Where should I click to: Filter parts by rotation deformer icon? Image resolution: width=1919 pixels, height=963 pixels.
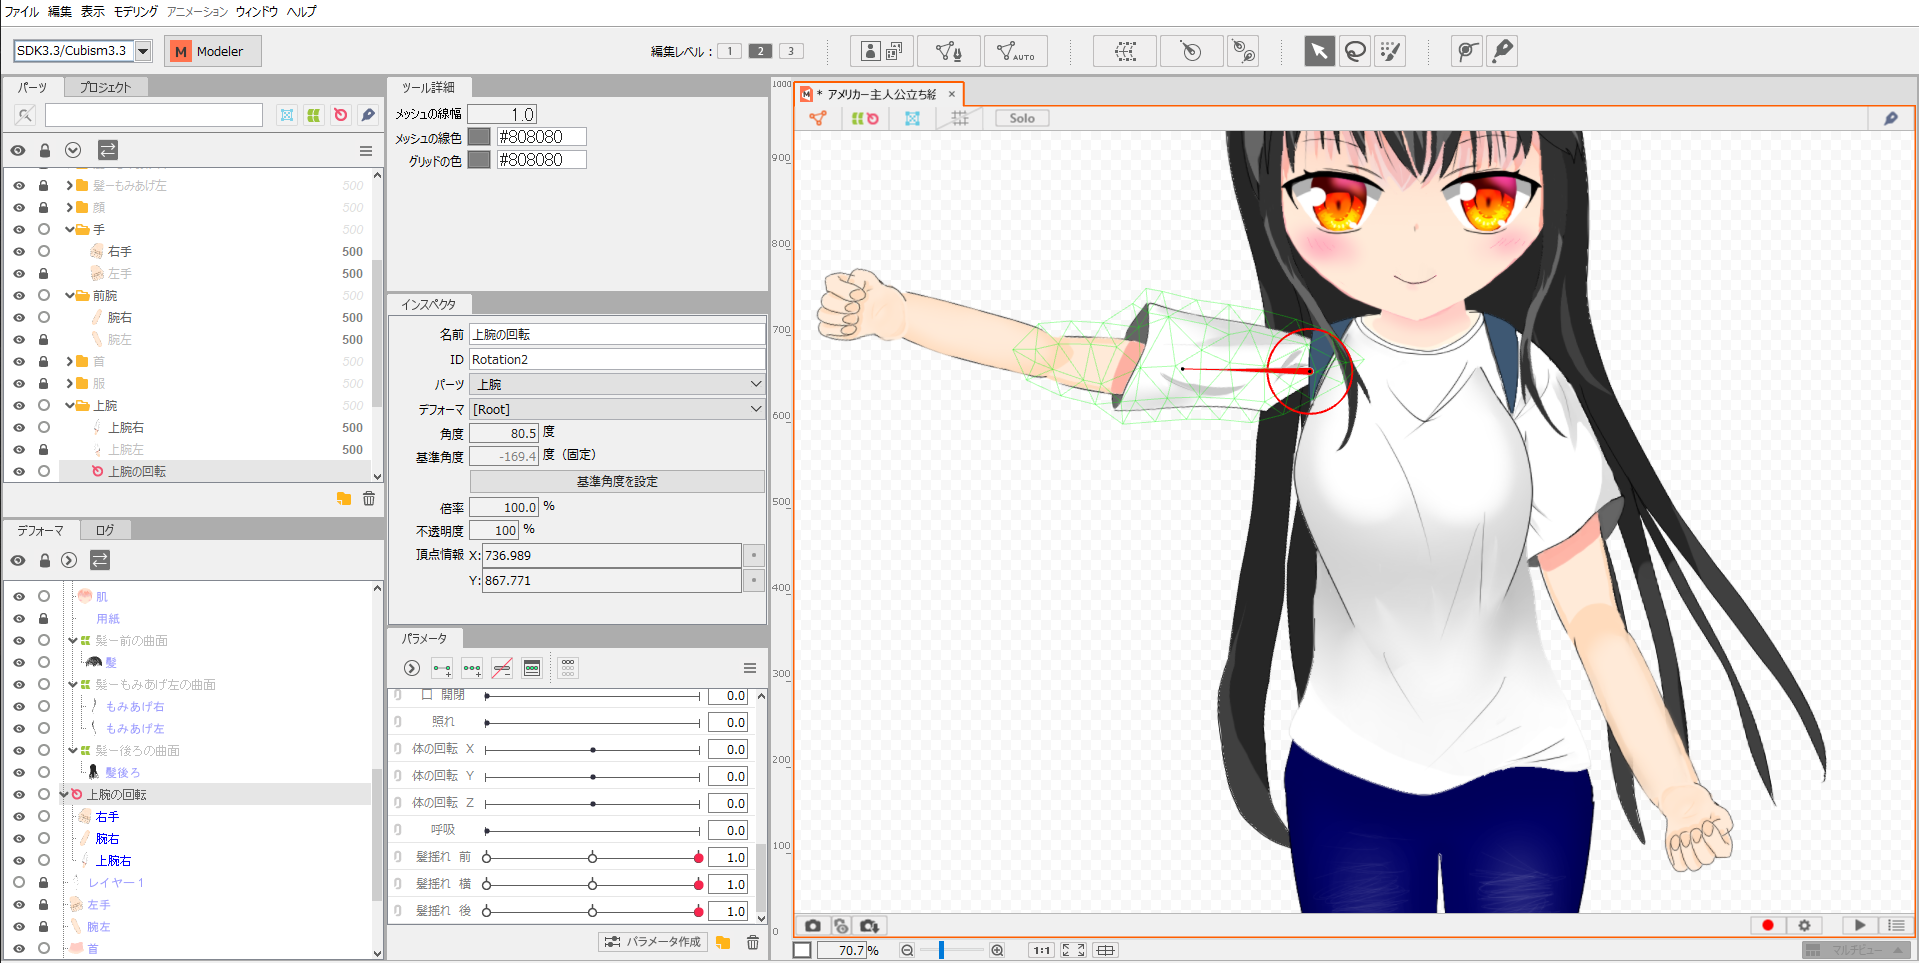tap(341, 115)
